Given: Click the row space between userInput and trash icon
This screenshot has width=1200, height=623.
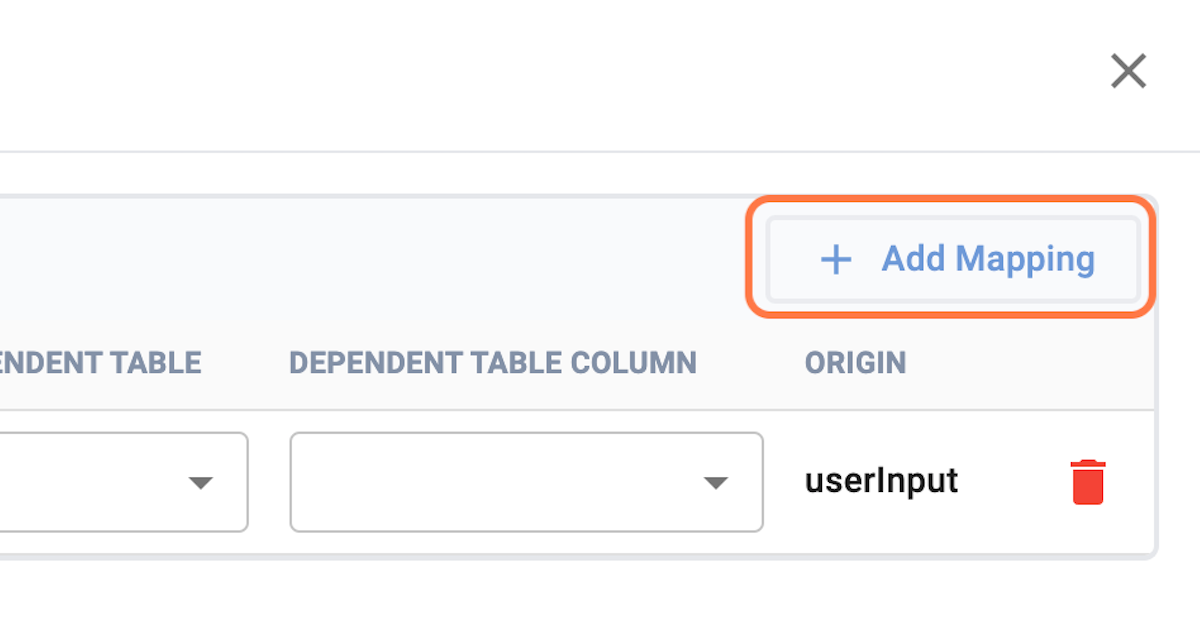Looking at the screenshot, I should click(1012, 482).
